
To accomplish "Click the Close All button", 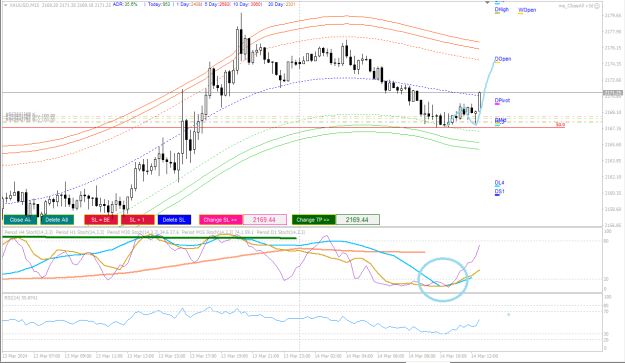I will coord(20,220).
